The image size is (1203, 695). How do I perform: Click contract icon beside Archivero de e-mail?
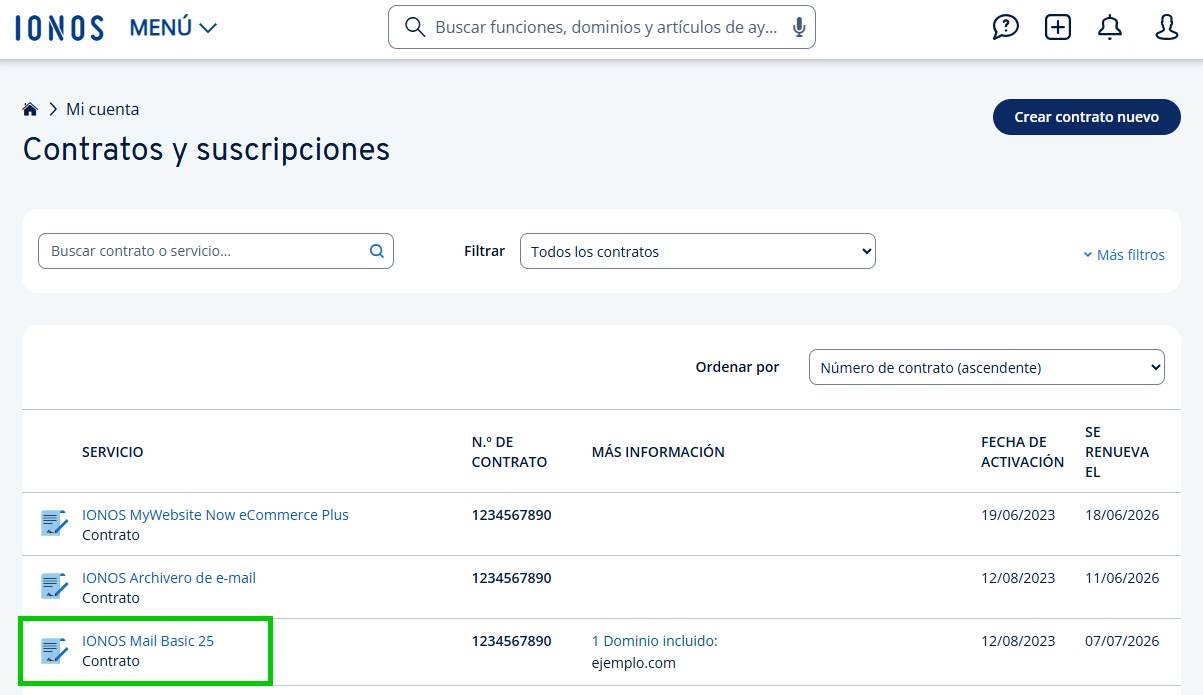click(x=54, y=585)
